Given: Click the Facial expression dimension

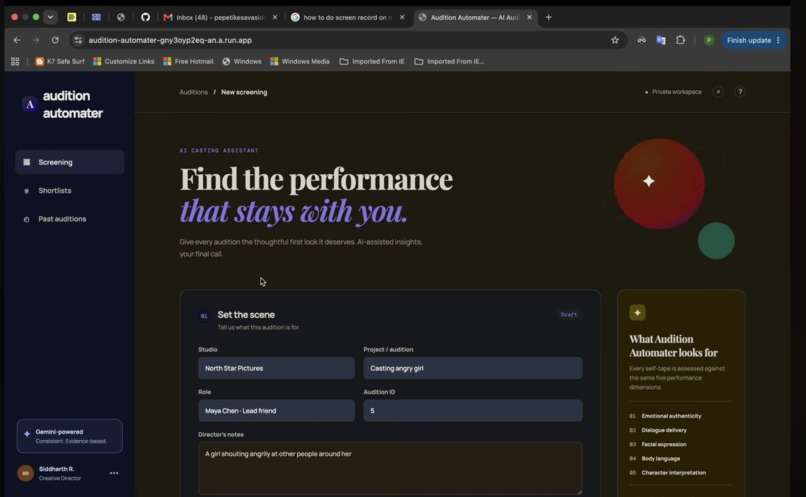Looking at the screenshot, I should coord(664,444).
